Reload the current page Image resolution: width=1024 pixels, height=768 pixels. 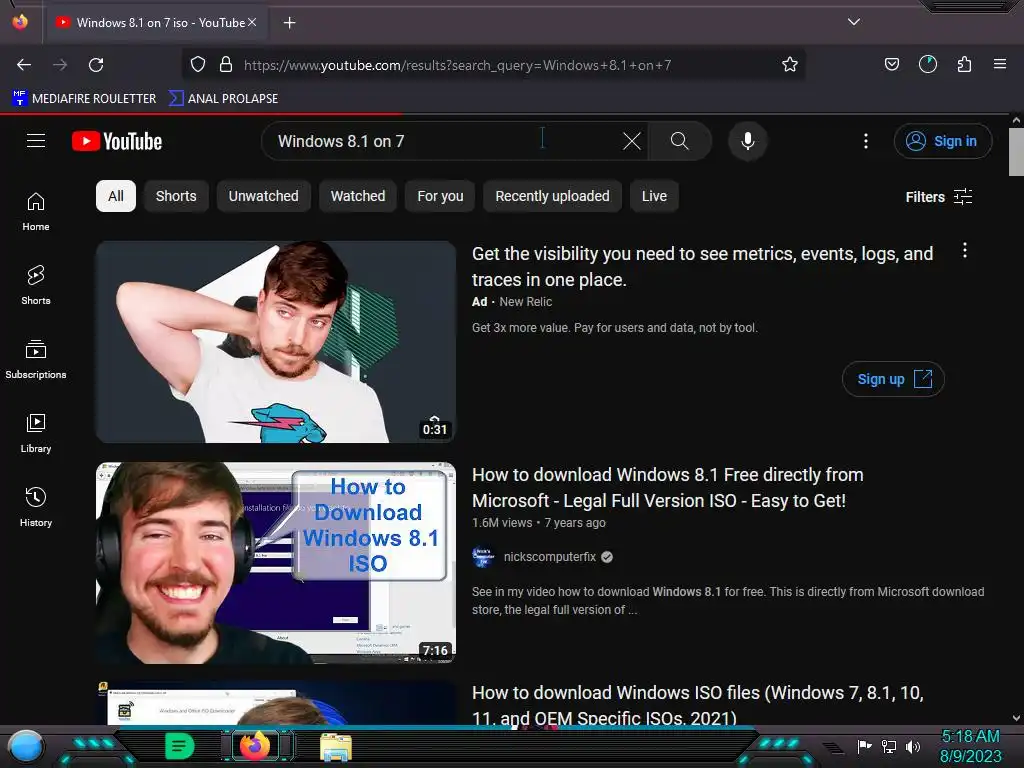coord(96,65)
